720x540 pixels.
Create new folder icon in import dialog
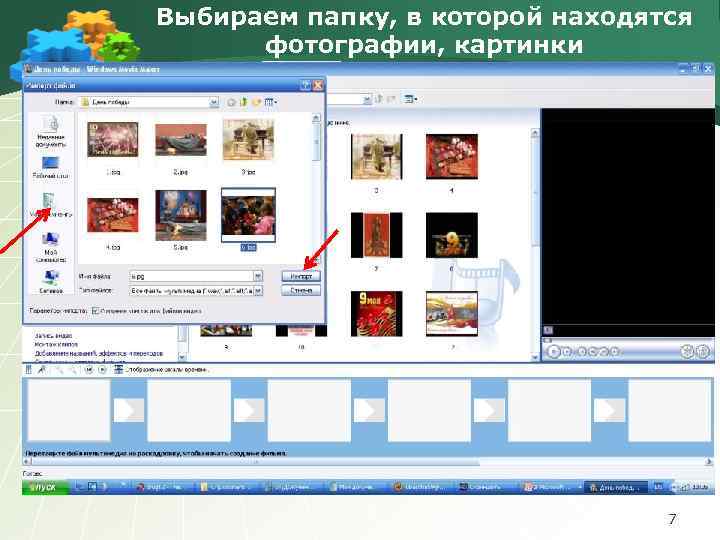tap(256, 102)
